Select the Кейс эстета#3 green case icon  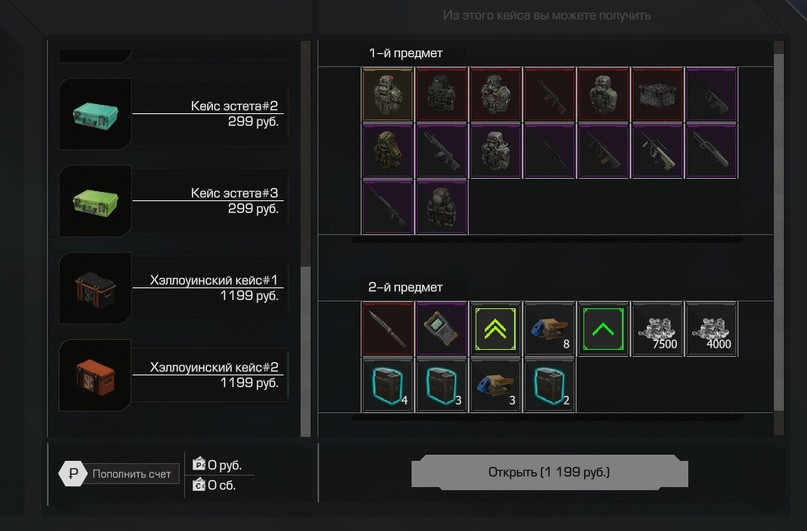95,201
